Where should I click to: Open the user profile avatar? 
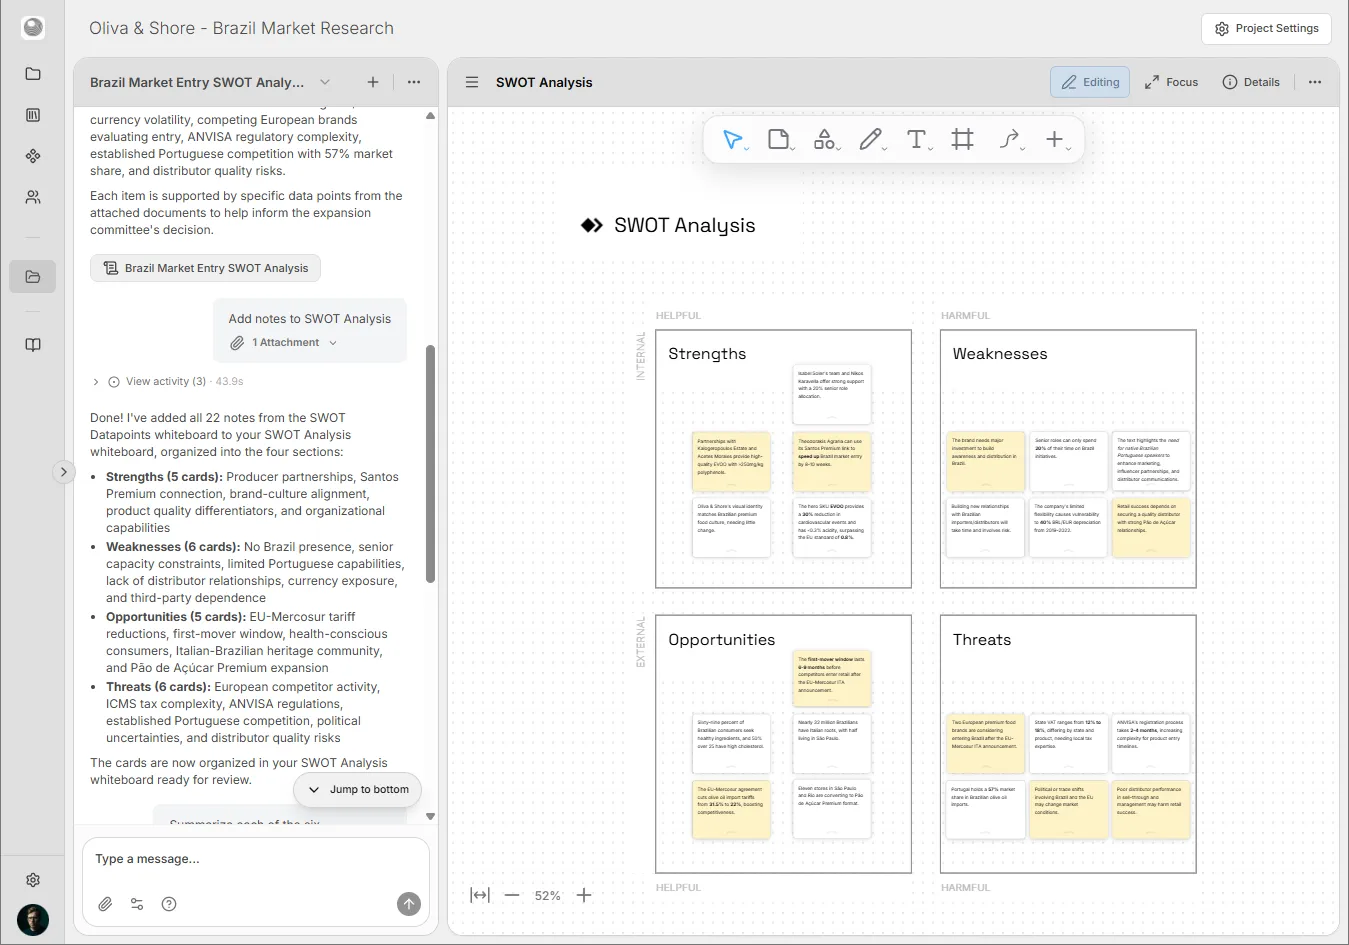pos(33,920)
